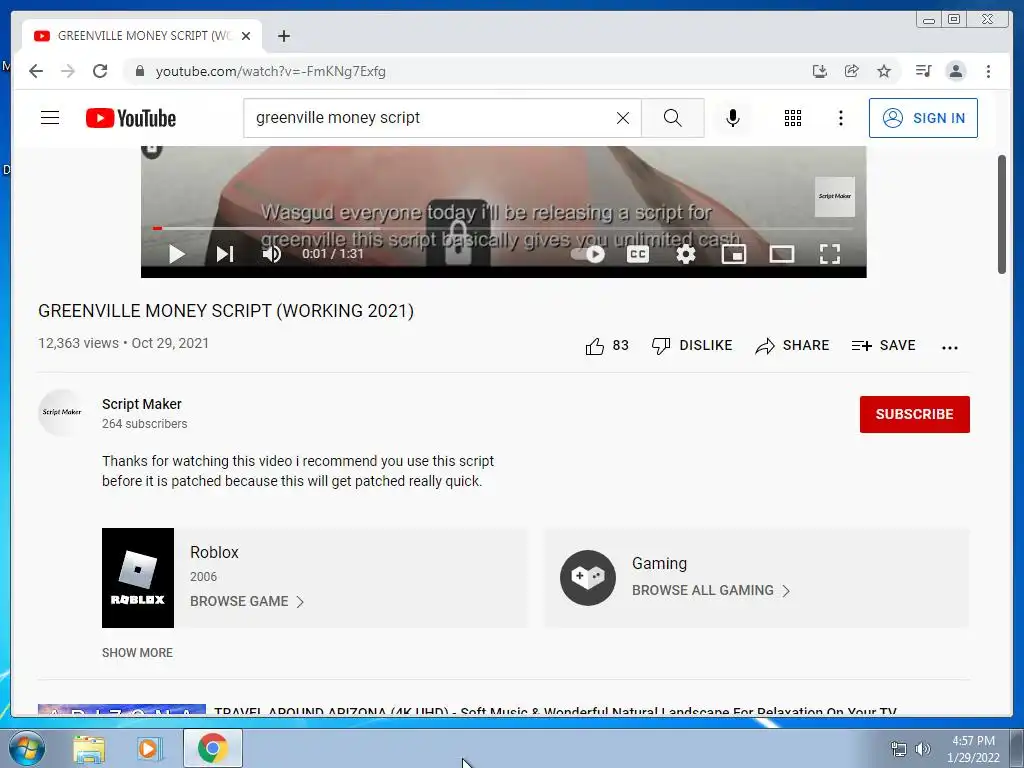Select the GREENVILLE MONEY SCRIPT tab

tap(142, 36)
